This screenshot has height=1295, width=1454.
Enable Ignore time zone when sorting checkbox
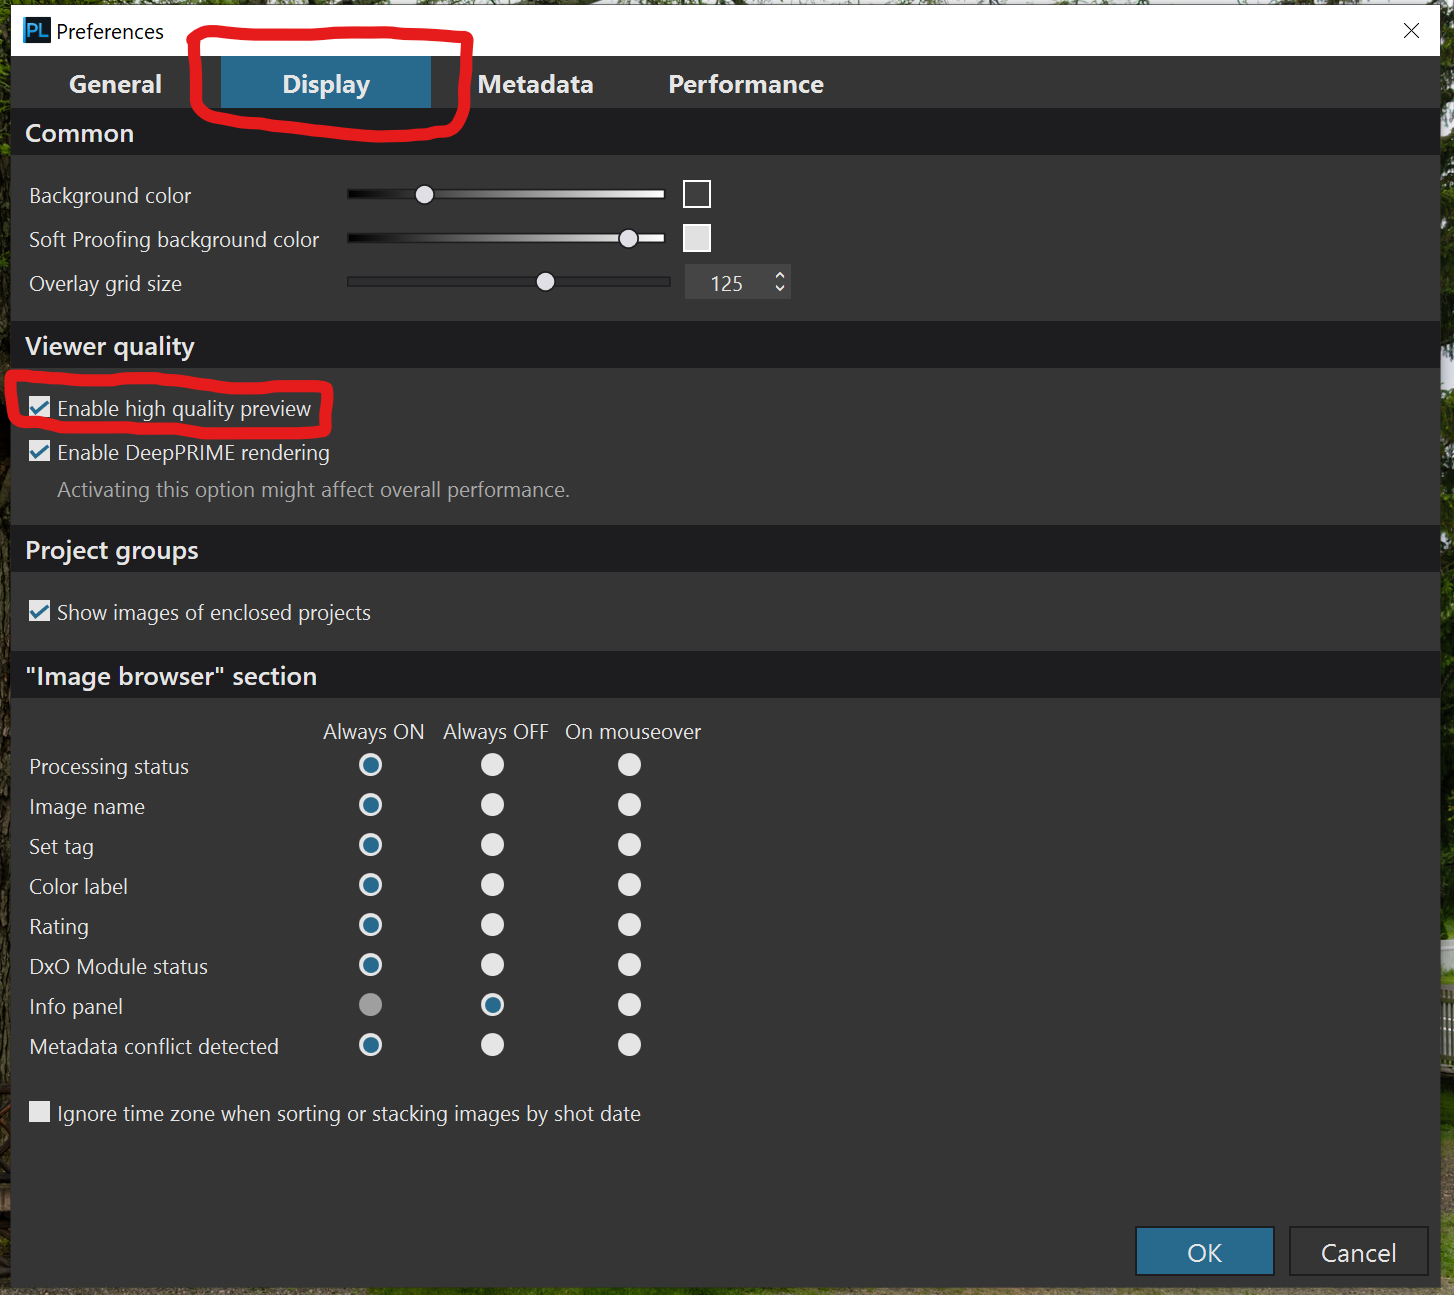tap(40, 1112)
